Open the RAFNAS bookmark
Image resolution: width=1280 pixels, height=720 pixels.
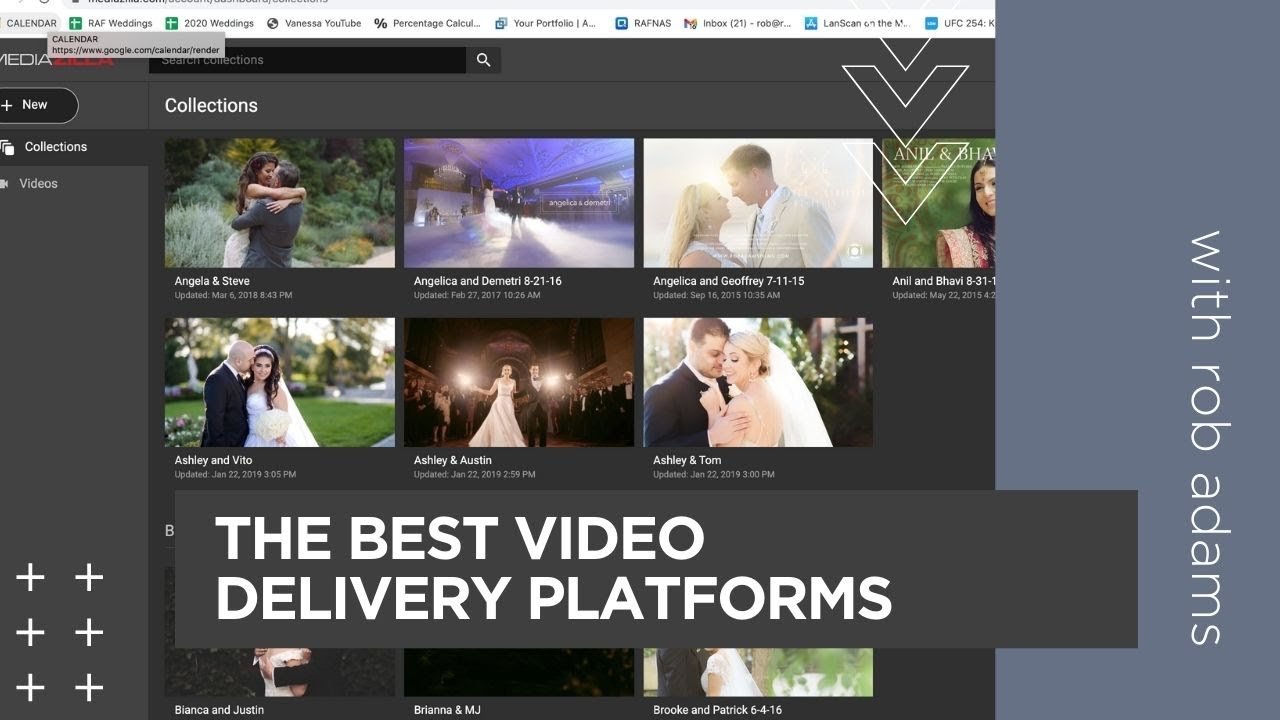(x=643, y=23)
